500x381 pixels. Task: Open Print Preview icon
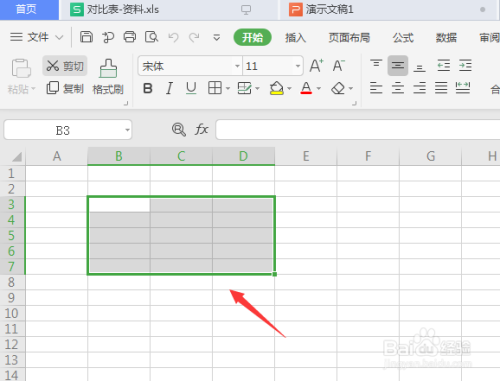[x=151, y=37]
